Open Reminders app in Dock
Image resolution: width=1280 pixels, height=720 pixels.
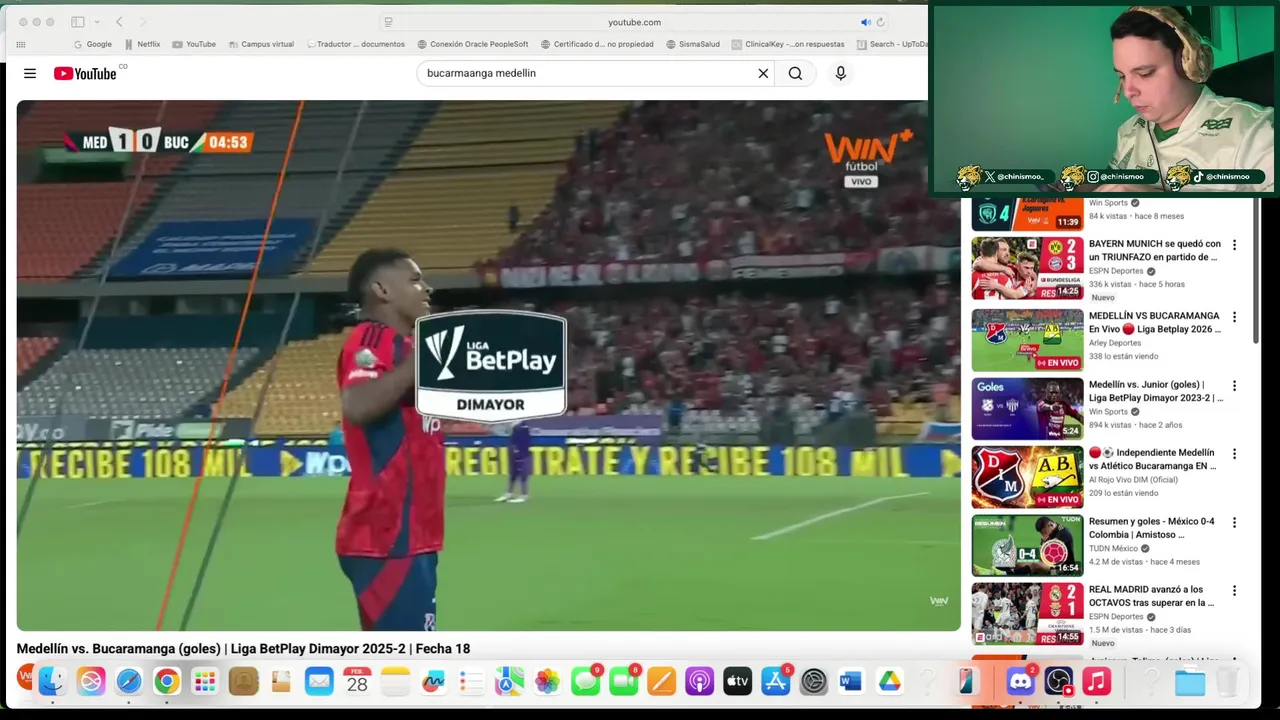coord(471,682)
